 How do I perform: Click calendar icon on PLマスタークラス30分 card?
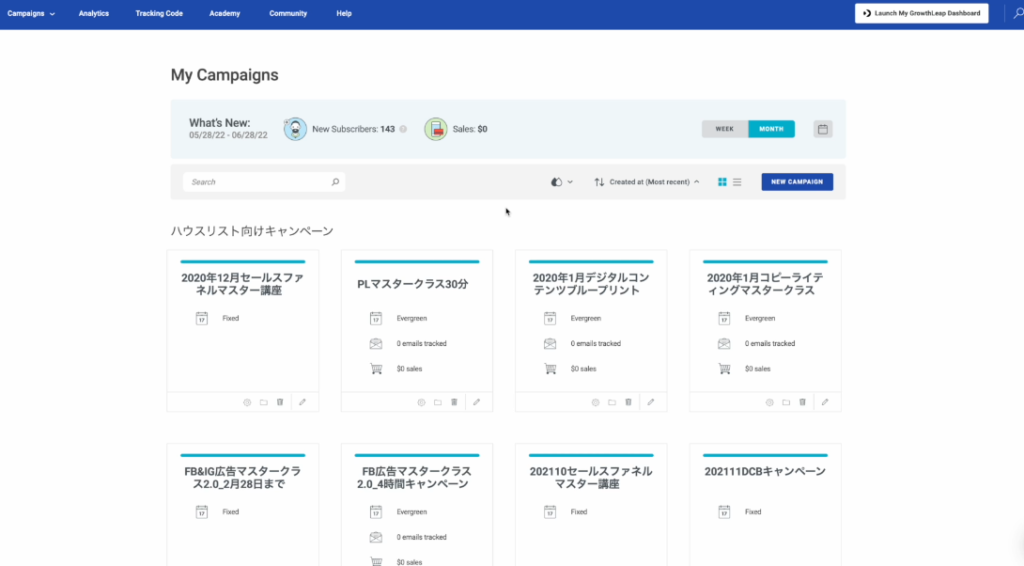(376, 318)
